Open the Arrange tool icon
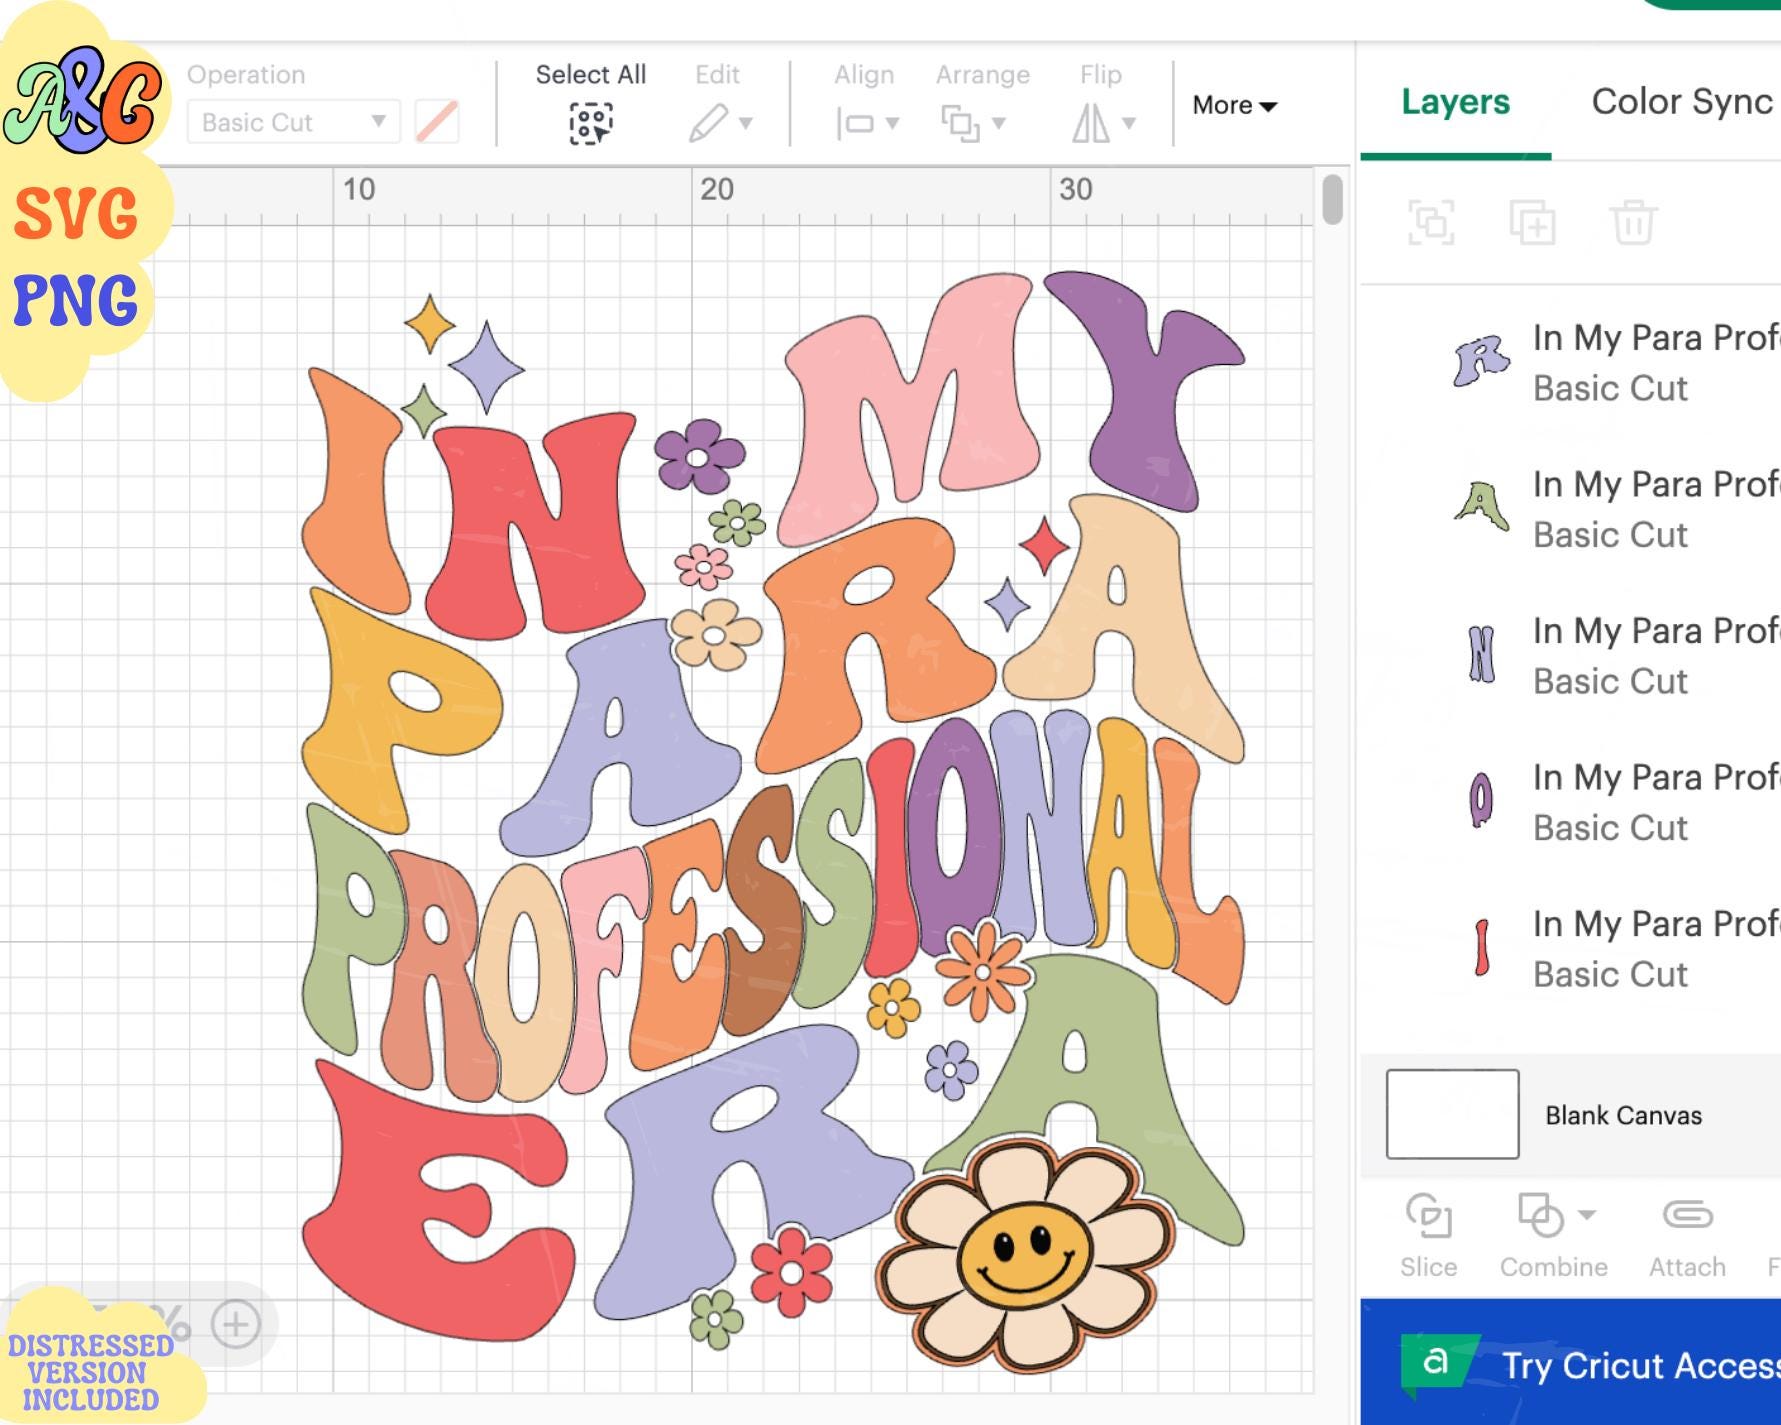The image size is (1781, 1425). click(x=960, y=124)
